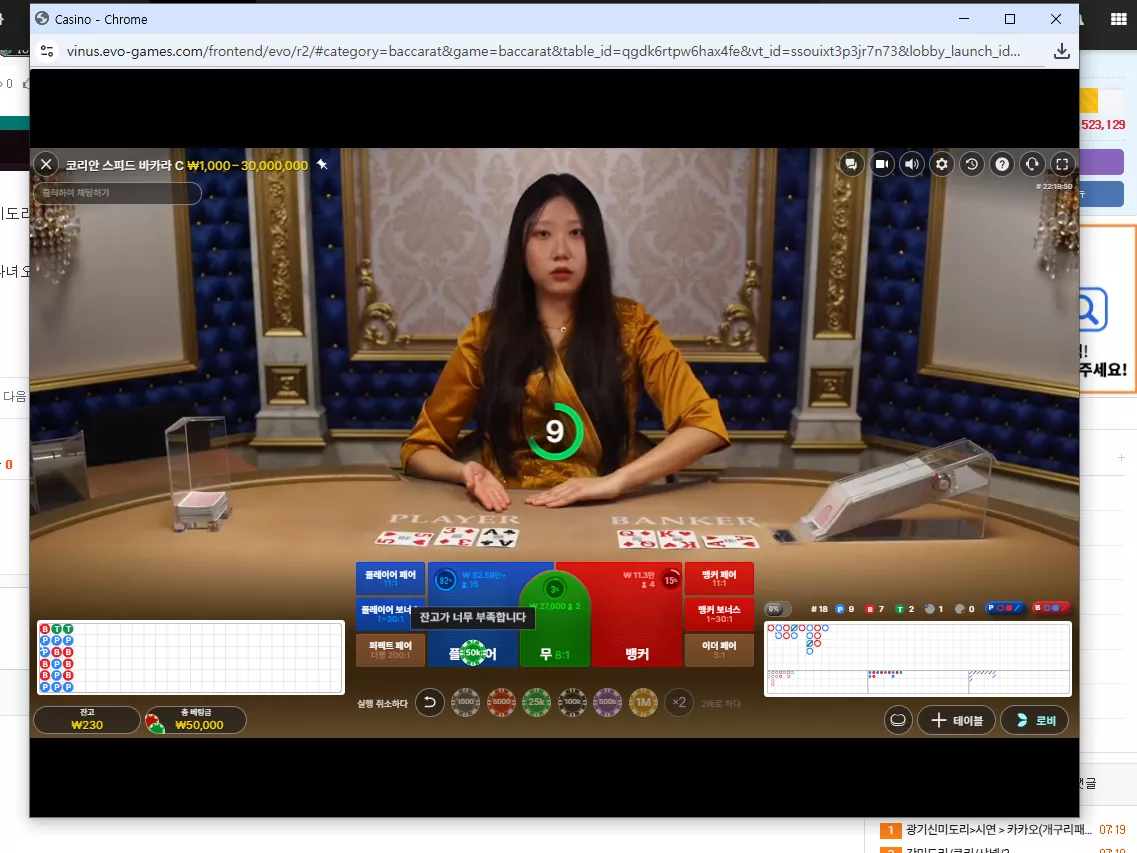Click the x2 double bet button
The width and height of the screenshot is (1137, 853).
click(679, 702)
